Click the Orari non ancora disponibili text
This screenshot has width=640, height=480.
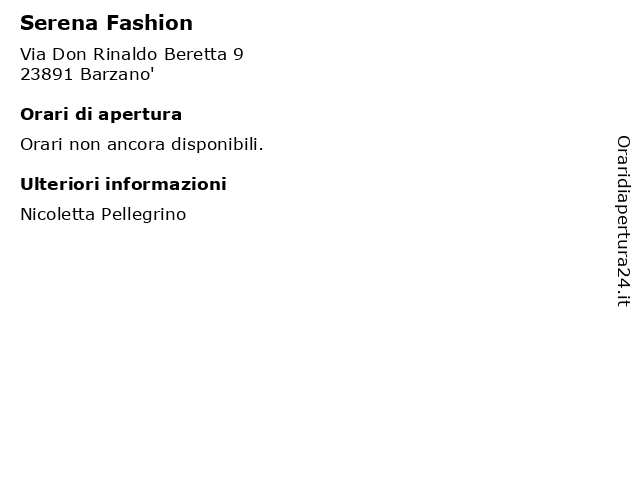click(142, 144)
